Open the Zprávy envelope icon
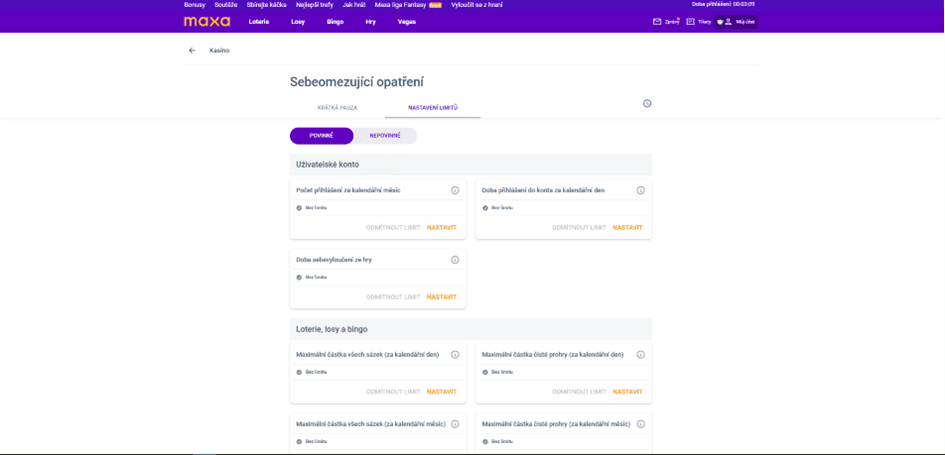This screenshot has height=455, width=945. [658, 22]
